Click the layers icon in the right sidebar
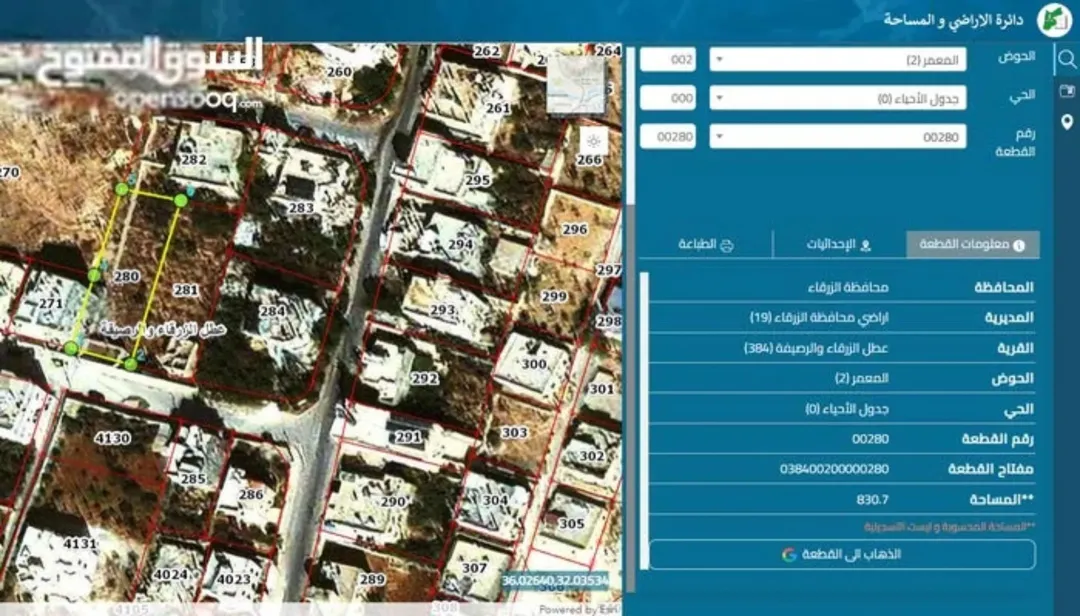 tap(1067, 91)
